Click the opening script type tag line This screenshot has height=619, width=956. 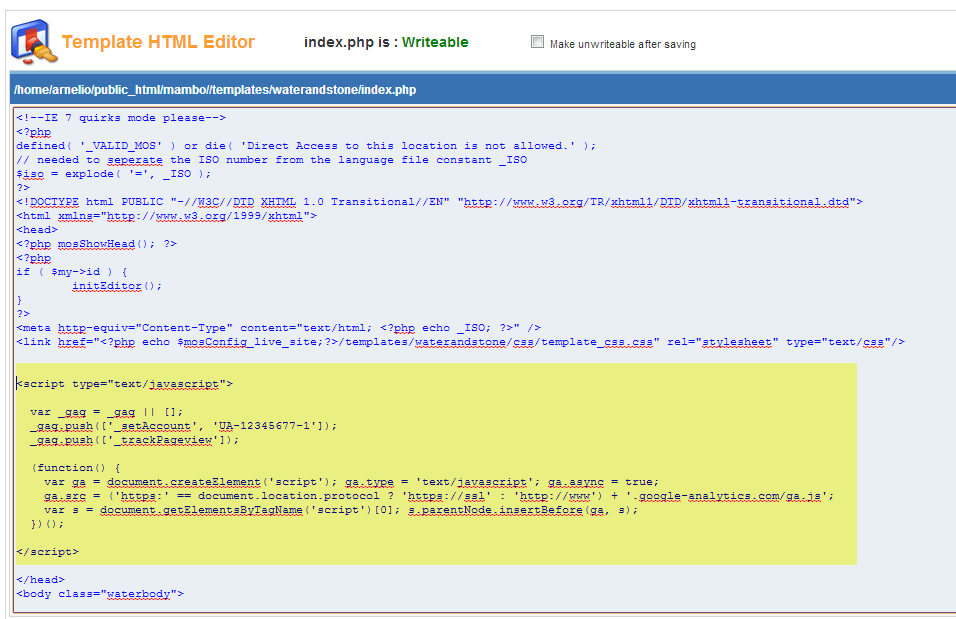125,383
